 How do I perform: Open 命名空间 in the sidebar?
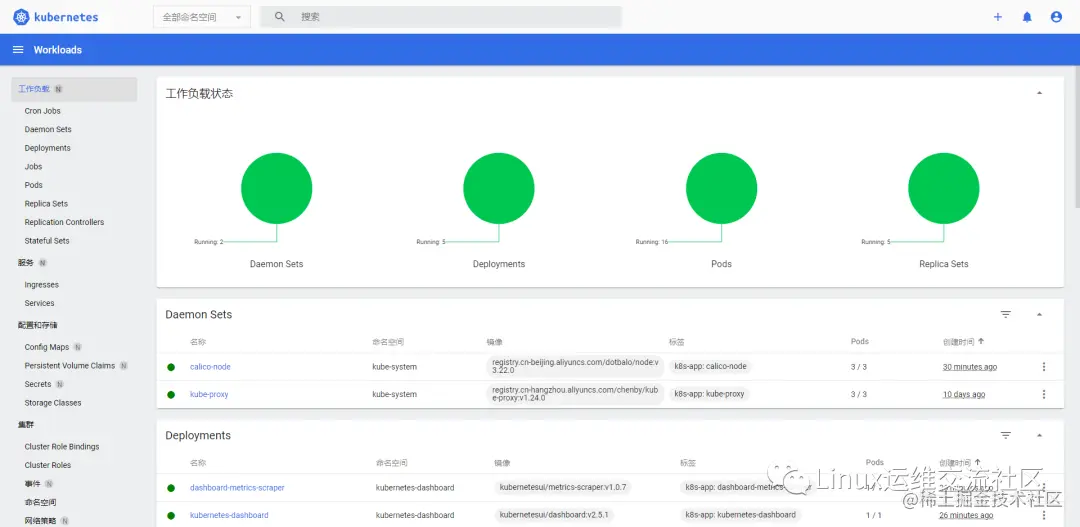[x=41, y=503]
